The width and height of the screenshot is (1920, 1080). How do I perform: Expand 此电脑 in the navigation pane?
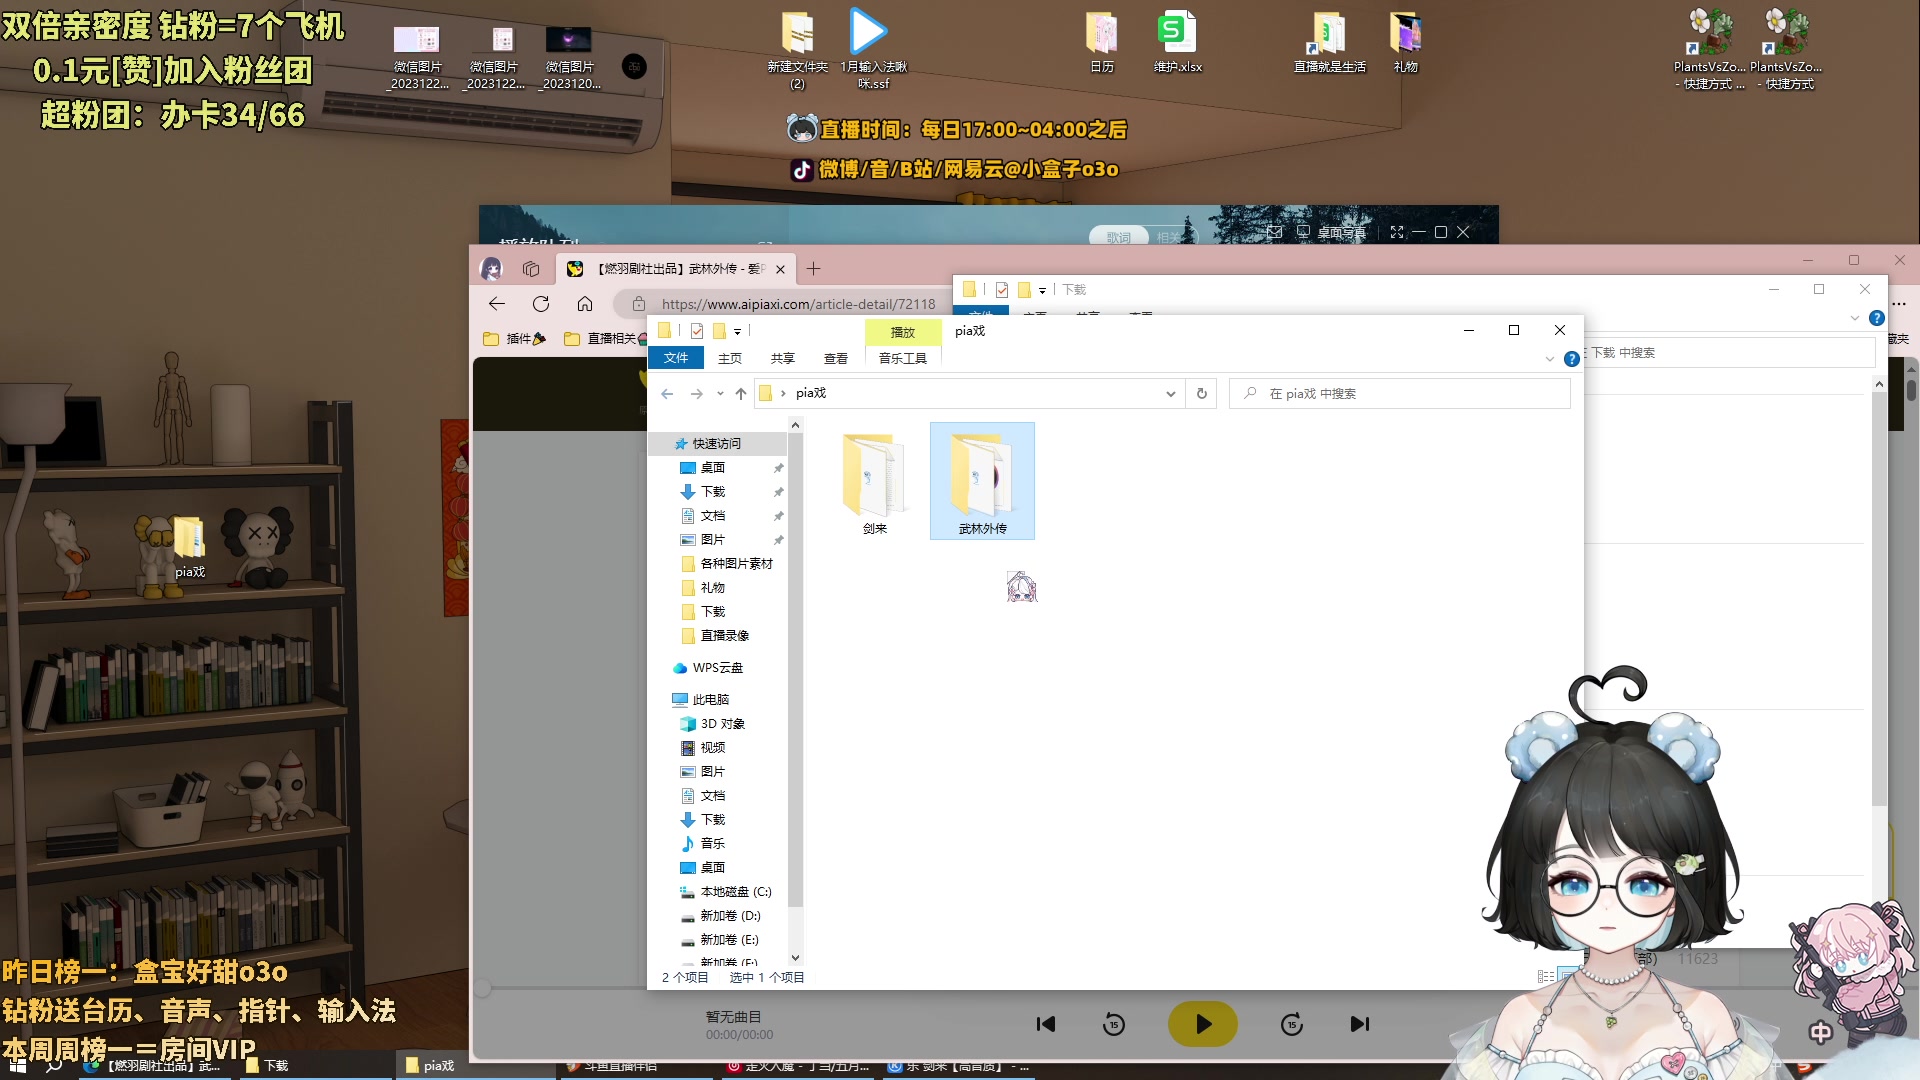668,699
